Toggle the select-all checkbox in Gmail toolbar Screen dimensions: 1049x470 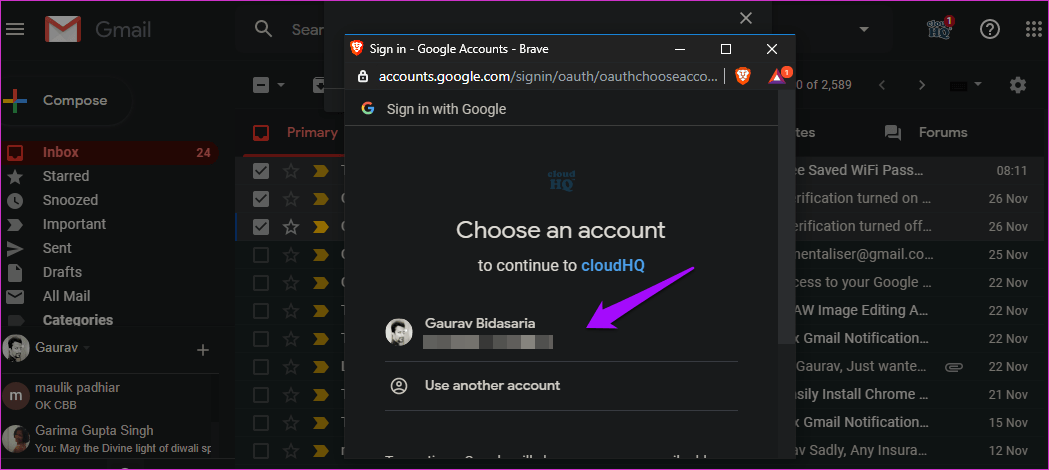261,86
